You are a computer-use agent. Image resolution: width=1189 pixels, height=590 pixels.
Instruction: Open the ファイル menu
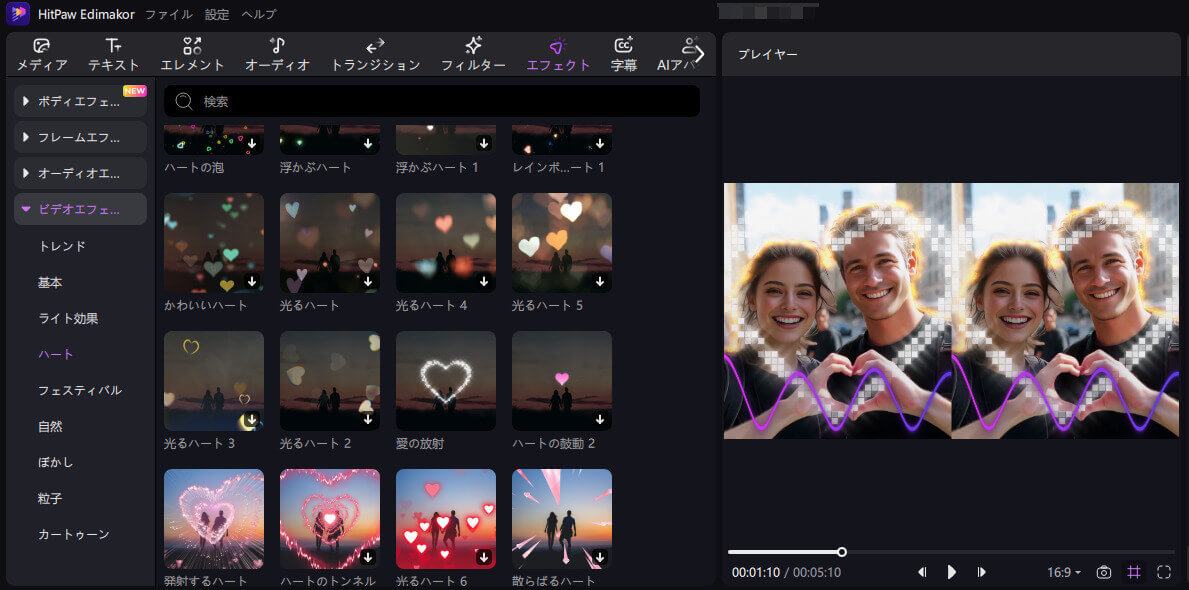[168, 14]
